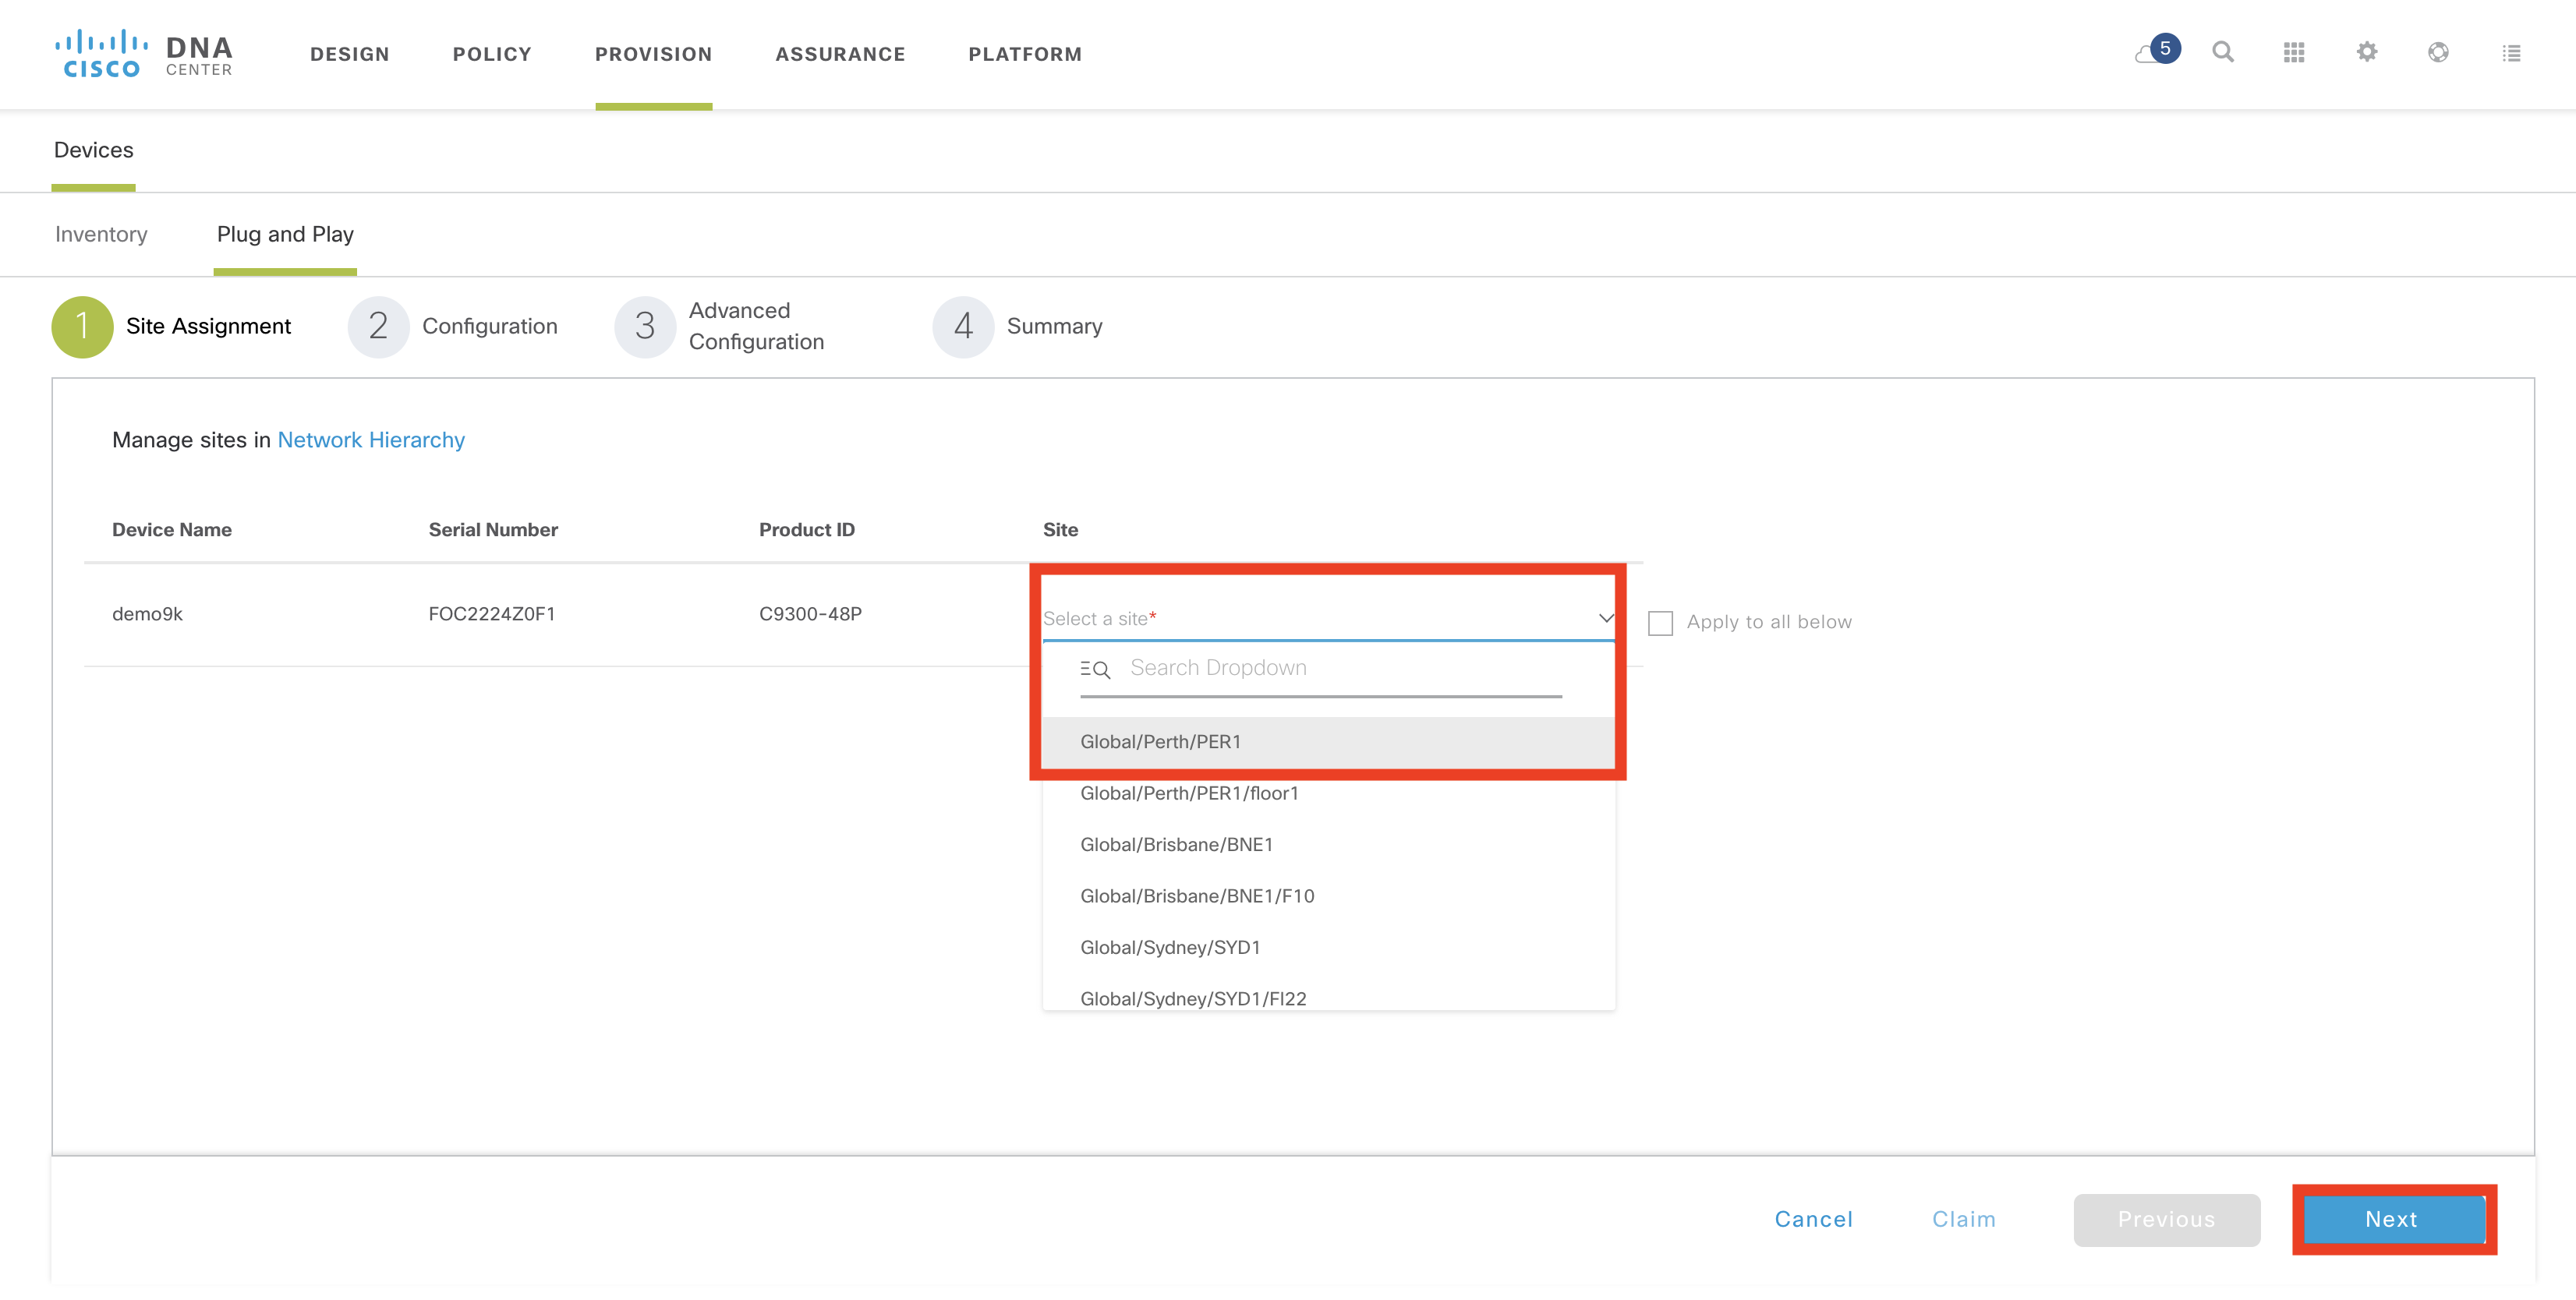Open the Assurance menu
The width and height of the screenshot is (2576, 1300).
840,54
